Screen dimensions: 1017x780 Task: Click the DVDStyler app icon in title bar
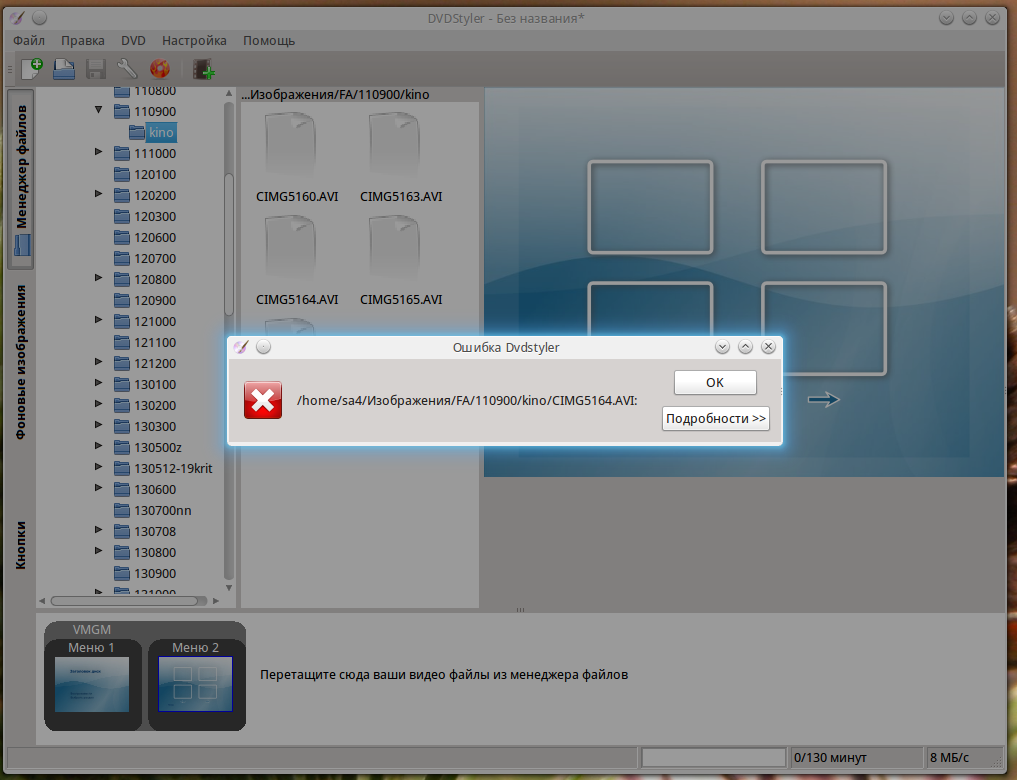[18, 18]
